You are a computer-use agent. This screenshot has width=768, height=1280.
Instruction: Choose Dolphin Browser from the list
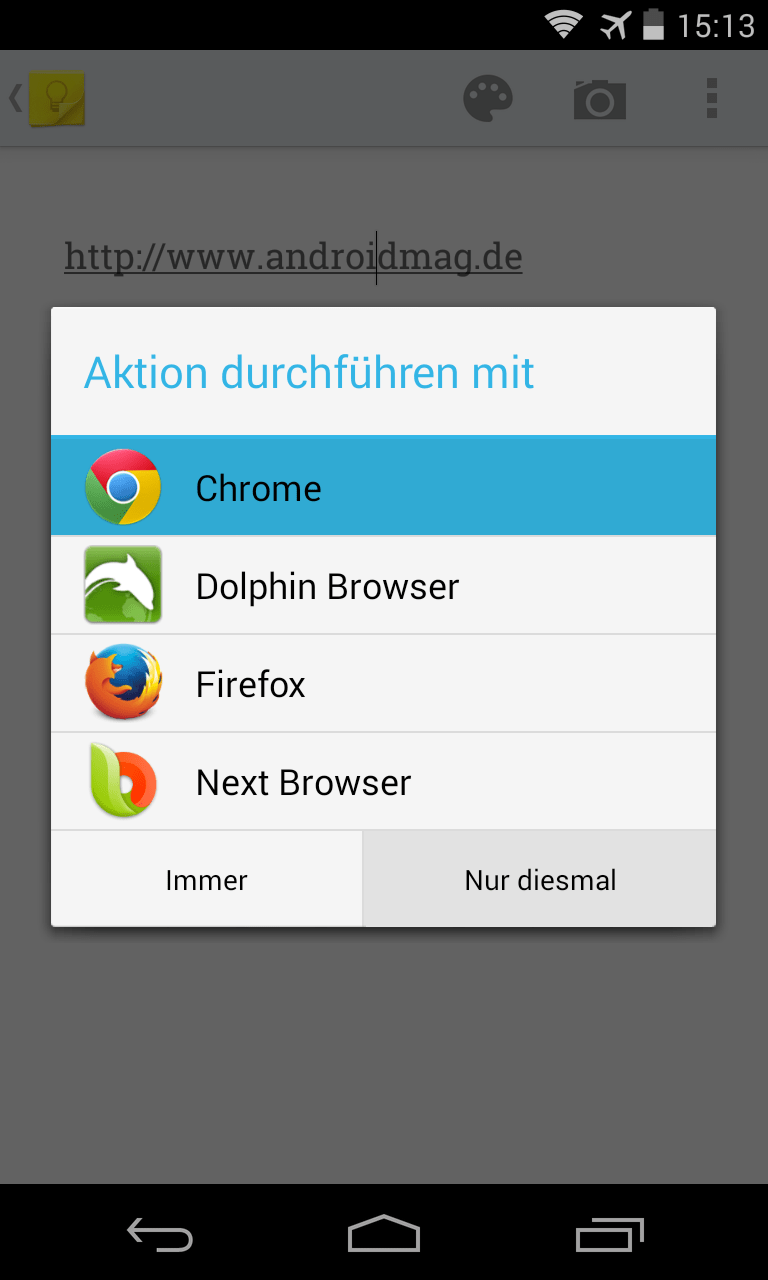tap(384, 585)
